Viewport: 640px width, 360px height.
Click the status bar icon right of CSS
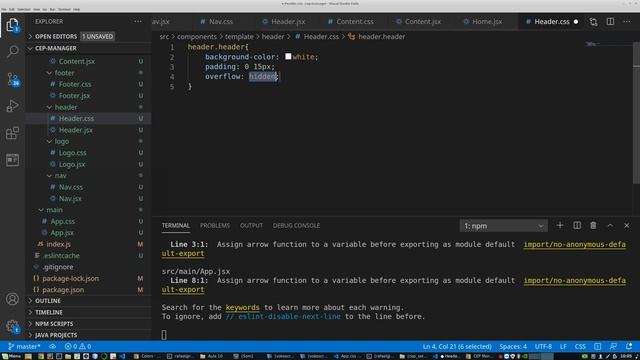(598, 346)
